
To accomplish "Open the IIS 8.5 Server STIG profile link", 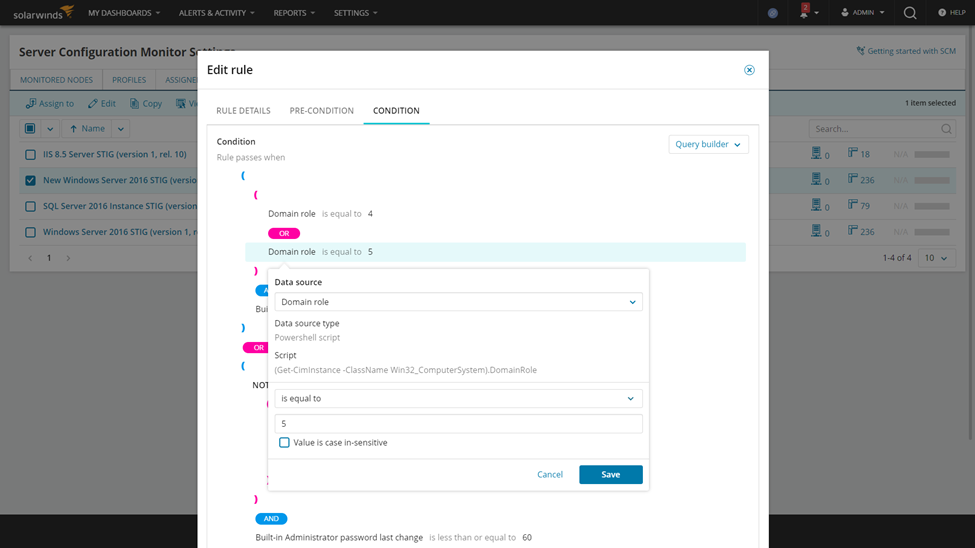I will coord(114,154).
